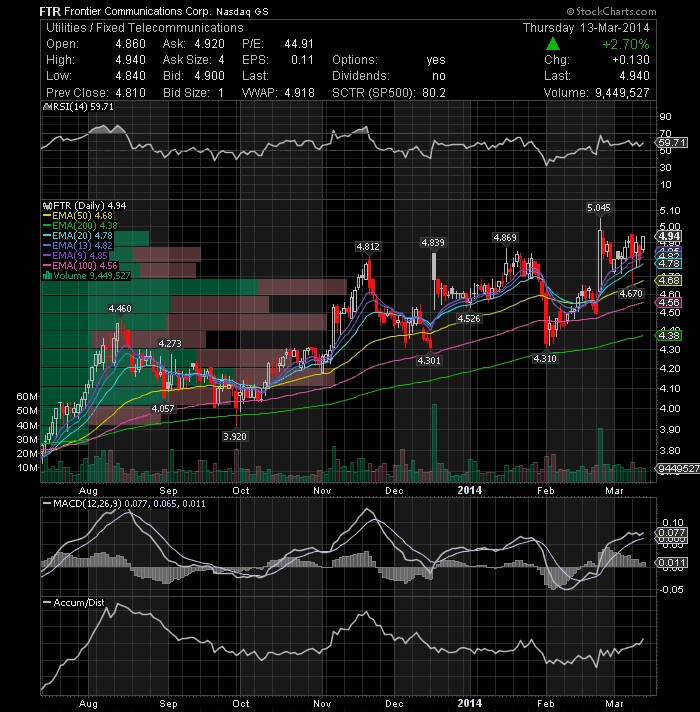The height and width of the screenshot is (712, 700).
Task: Select the FTR ticker symbol in the title
Action: click(x=50, y=11)
